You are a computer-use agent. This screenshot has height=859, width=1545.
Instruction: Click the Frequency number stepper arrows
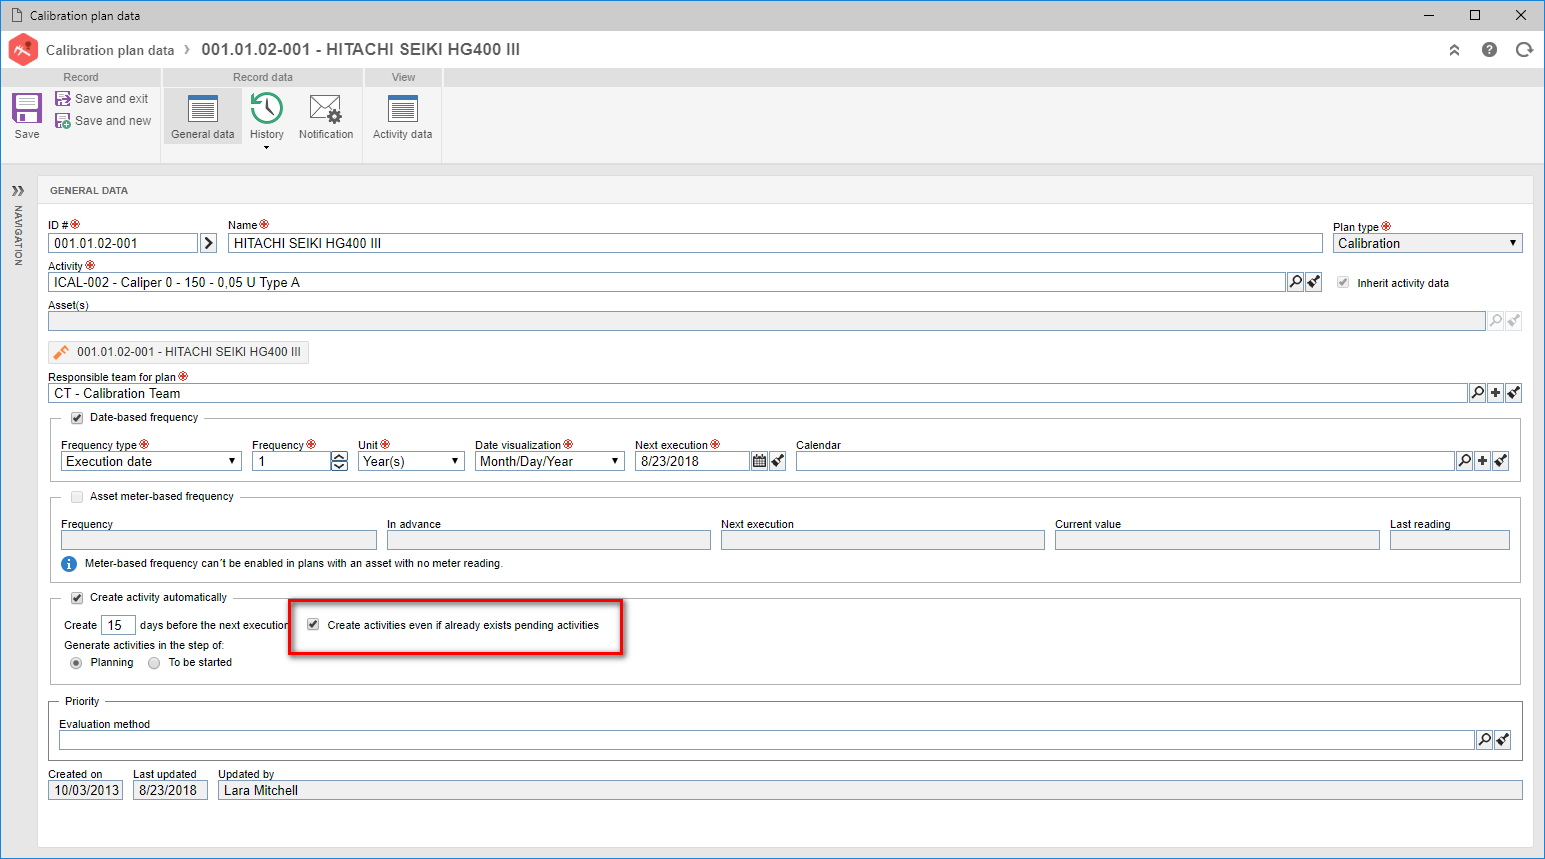tap(340, 461)
